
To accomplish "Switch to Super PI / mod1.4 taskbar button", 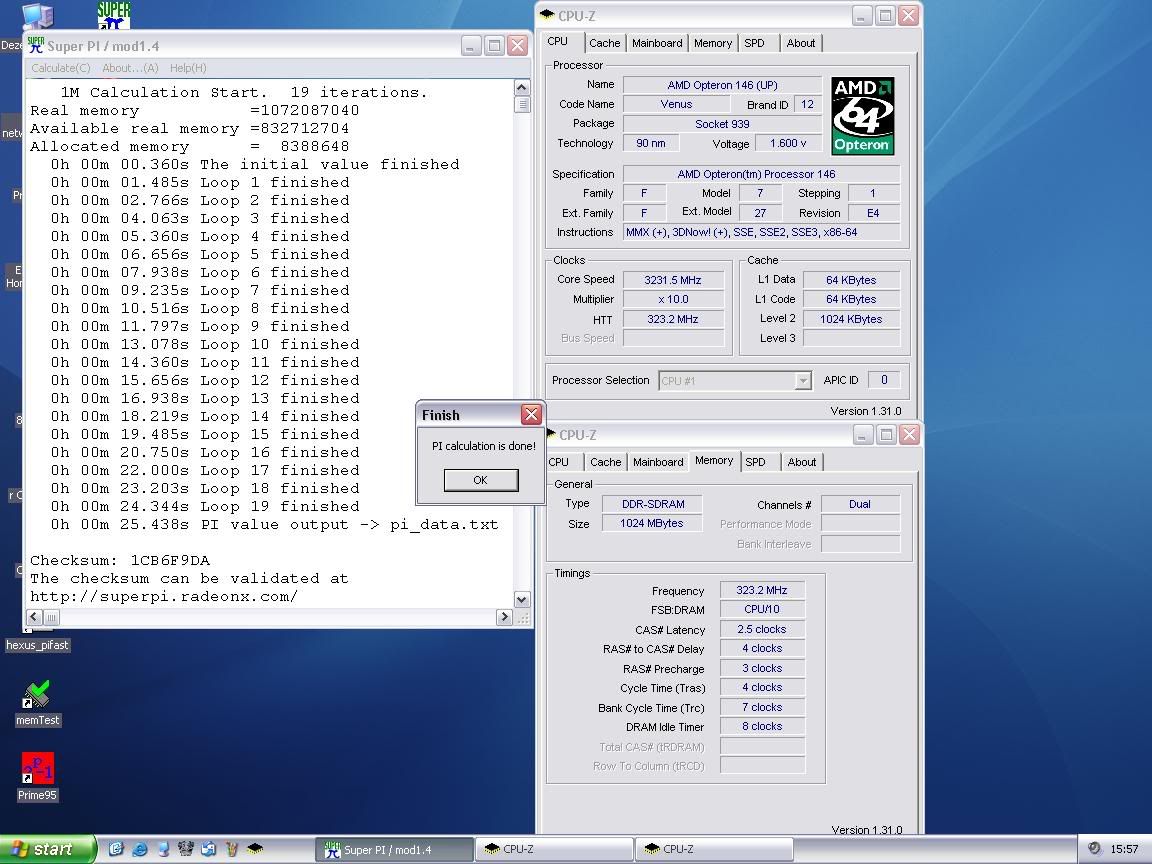I will coord(394,850).
